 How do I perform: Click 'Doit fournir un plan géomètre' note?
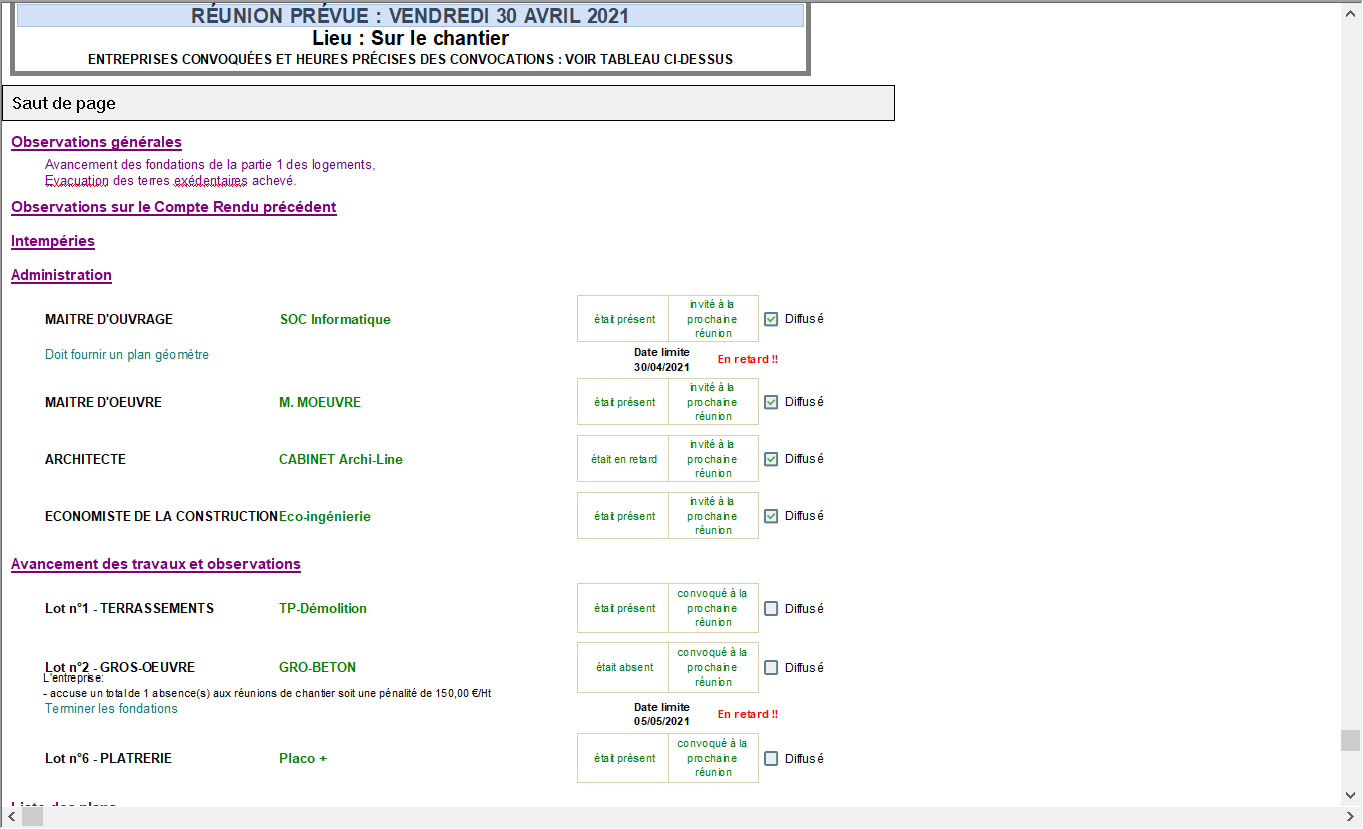click(127, 354)
